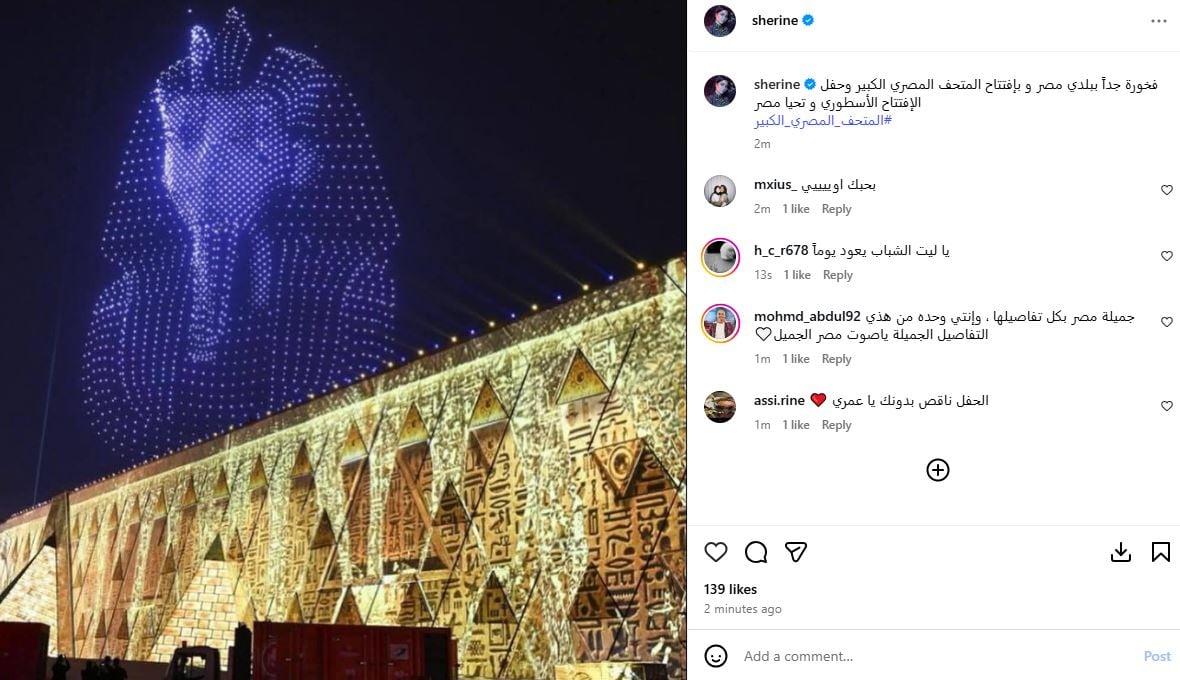Save post using bookmark icon

(x=1160, y=552)
